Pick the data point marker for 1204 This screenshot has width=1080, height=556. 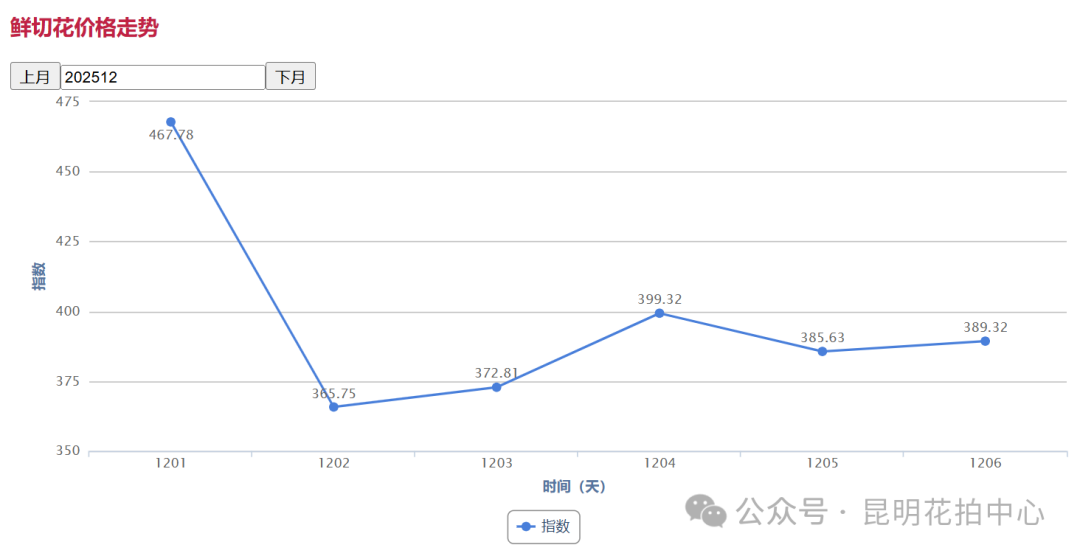tap(660, 313)
